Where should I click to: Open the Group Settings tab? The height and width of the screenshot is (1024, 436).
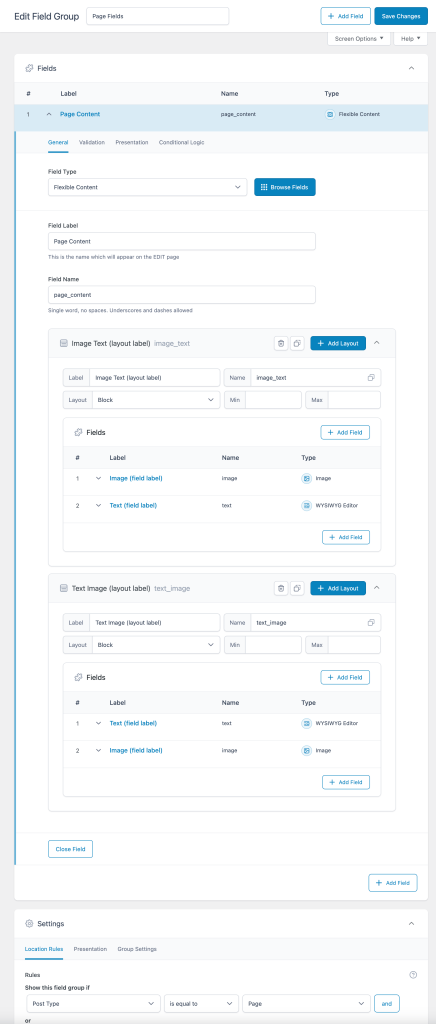tap(137, 948)
